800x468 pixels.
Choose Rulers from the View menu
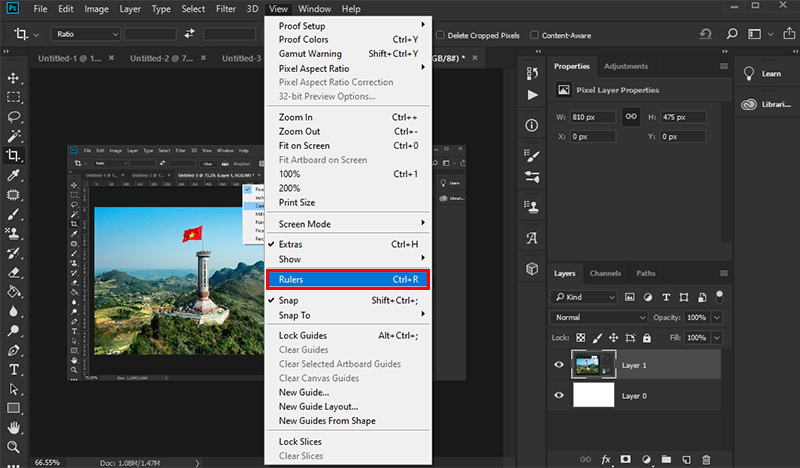tap(347, 280)
